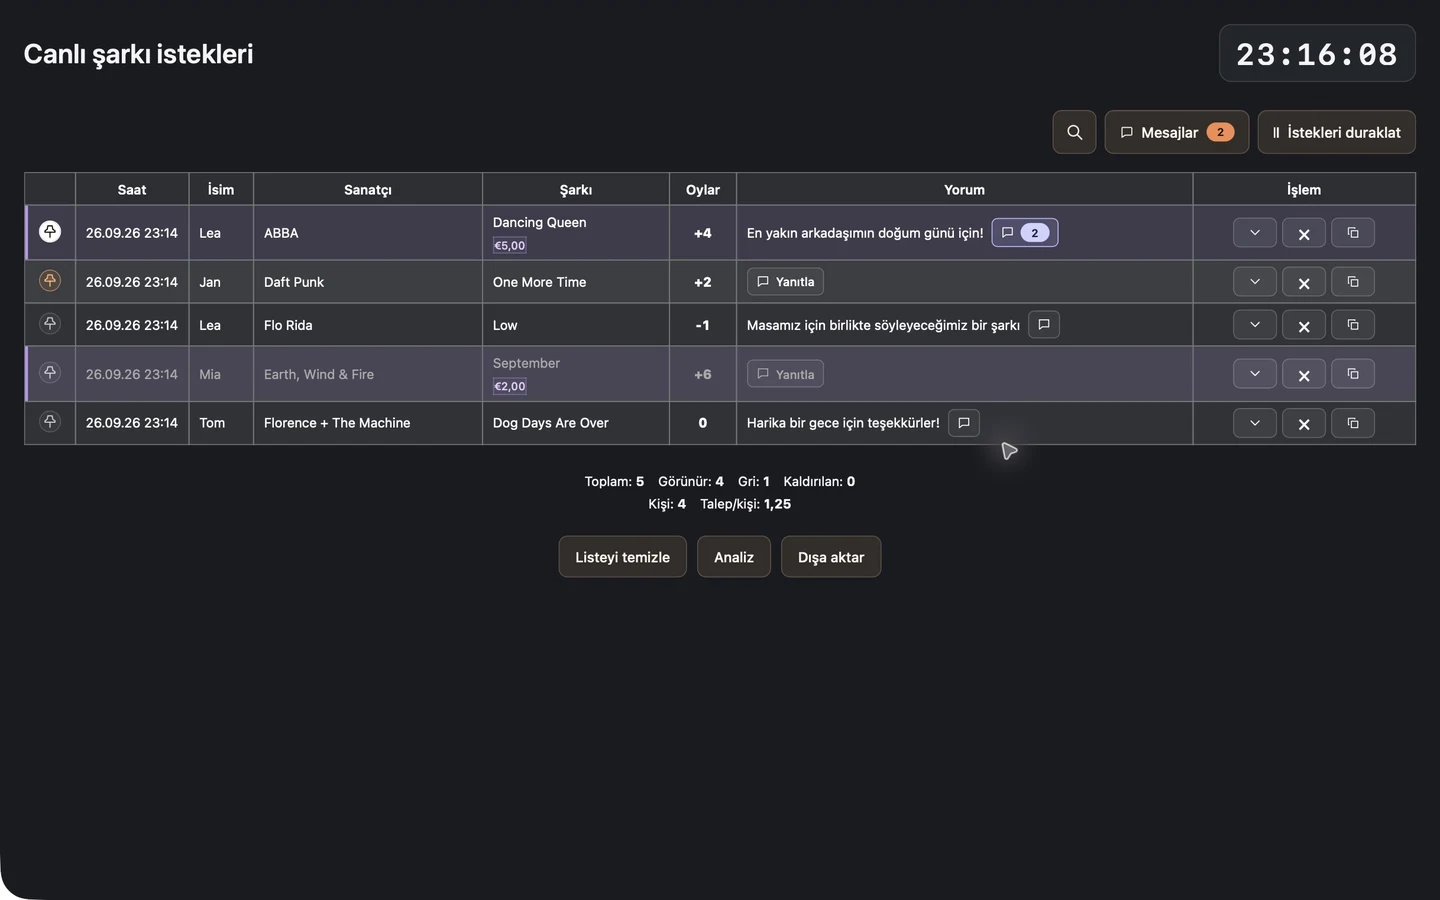
Task: Copy the Earth, Wind & Fire row
Action: [x=1353, y=374]
